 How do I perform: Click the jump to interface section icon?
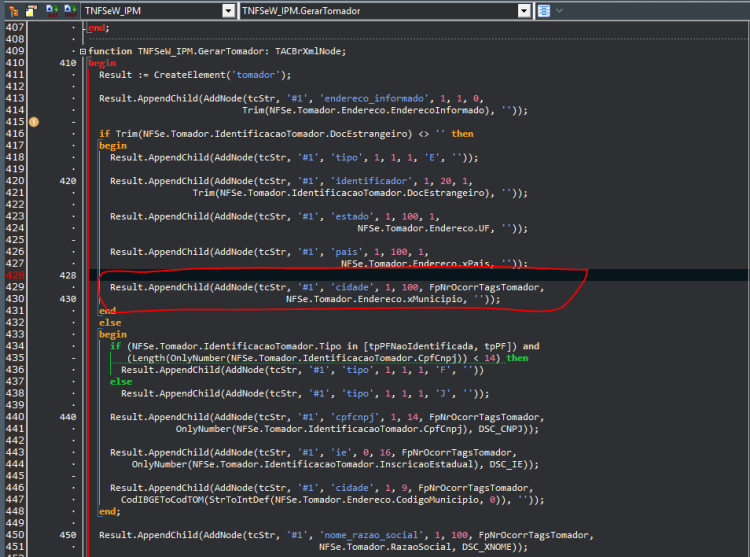52,11
